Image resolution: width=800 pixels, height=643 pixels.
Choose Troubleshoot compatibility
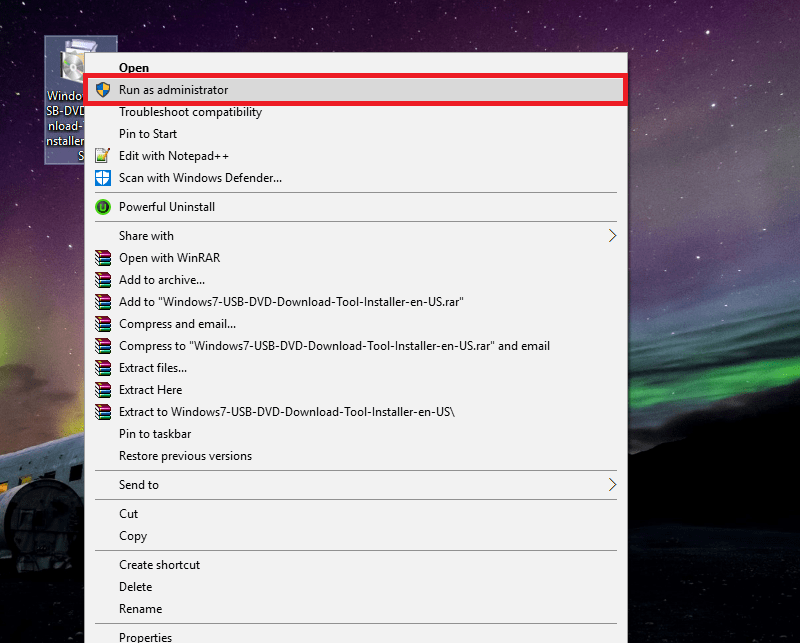(x=356, y=112)
